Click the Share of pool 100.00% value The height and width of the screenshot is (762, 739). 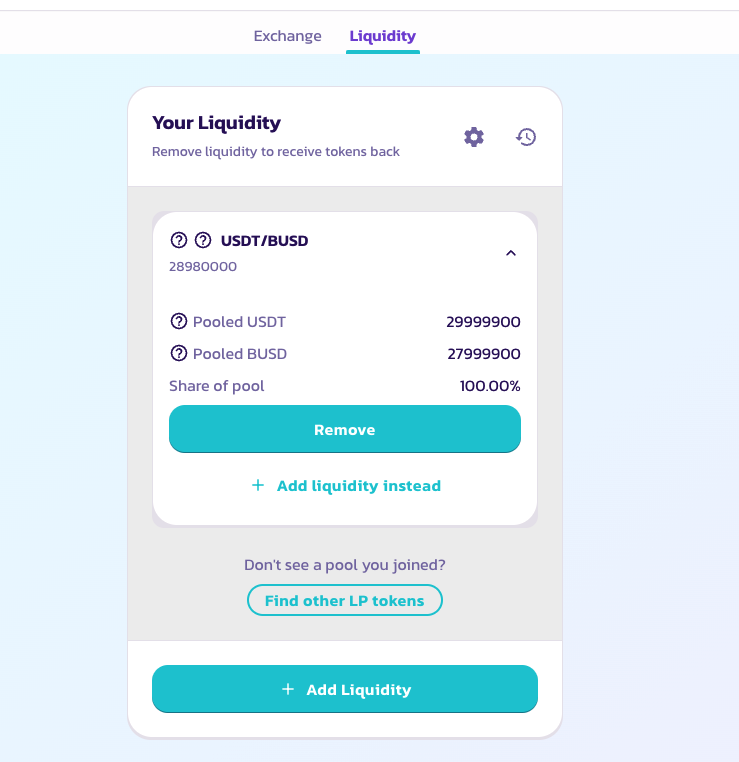(490, 386)
